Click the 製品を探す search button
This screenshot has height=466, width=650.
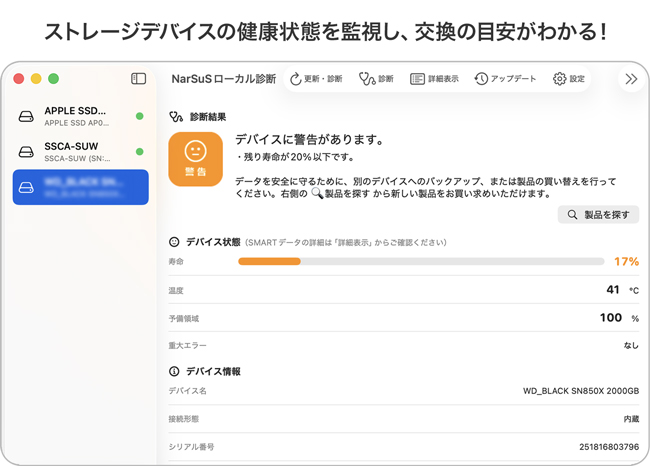pyautogui.click(x=598, y=214)
